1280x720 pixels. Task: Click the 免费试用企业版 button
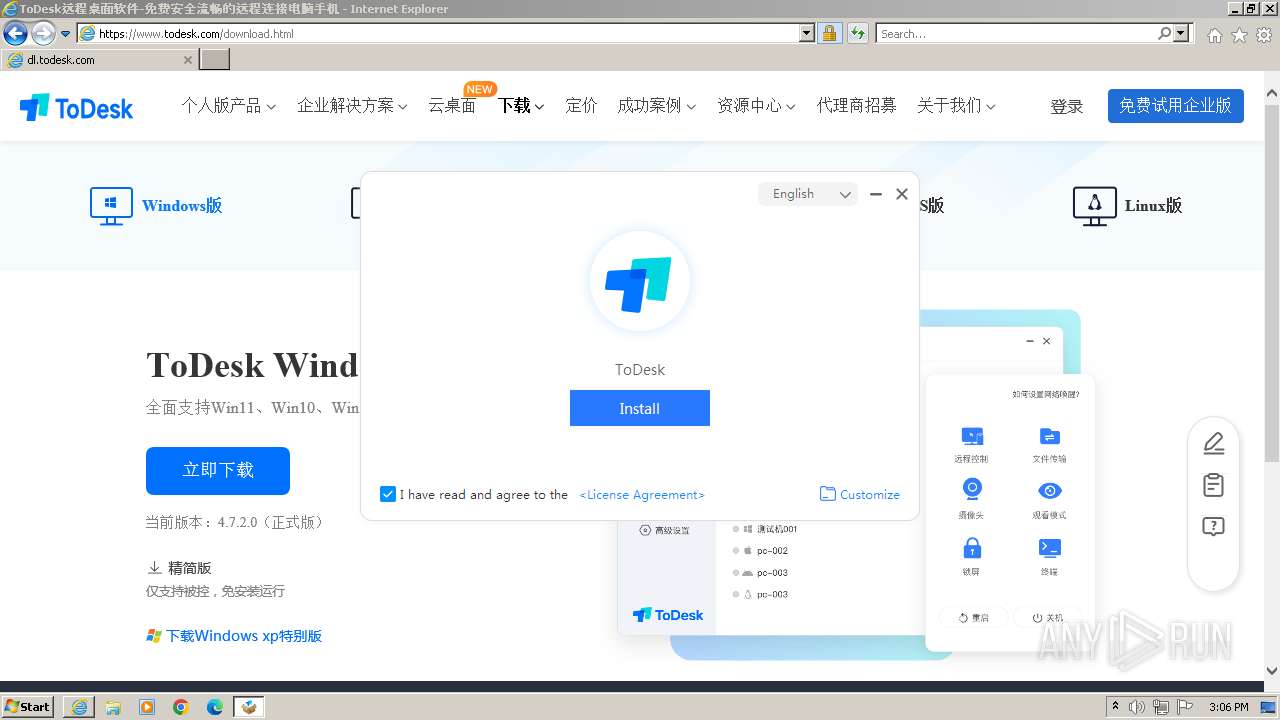1175,106
